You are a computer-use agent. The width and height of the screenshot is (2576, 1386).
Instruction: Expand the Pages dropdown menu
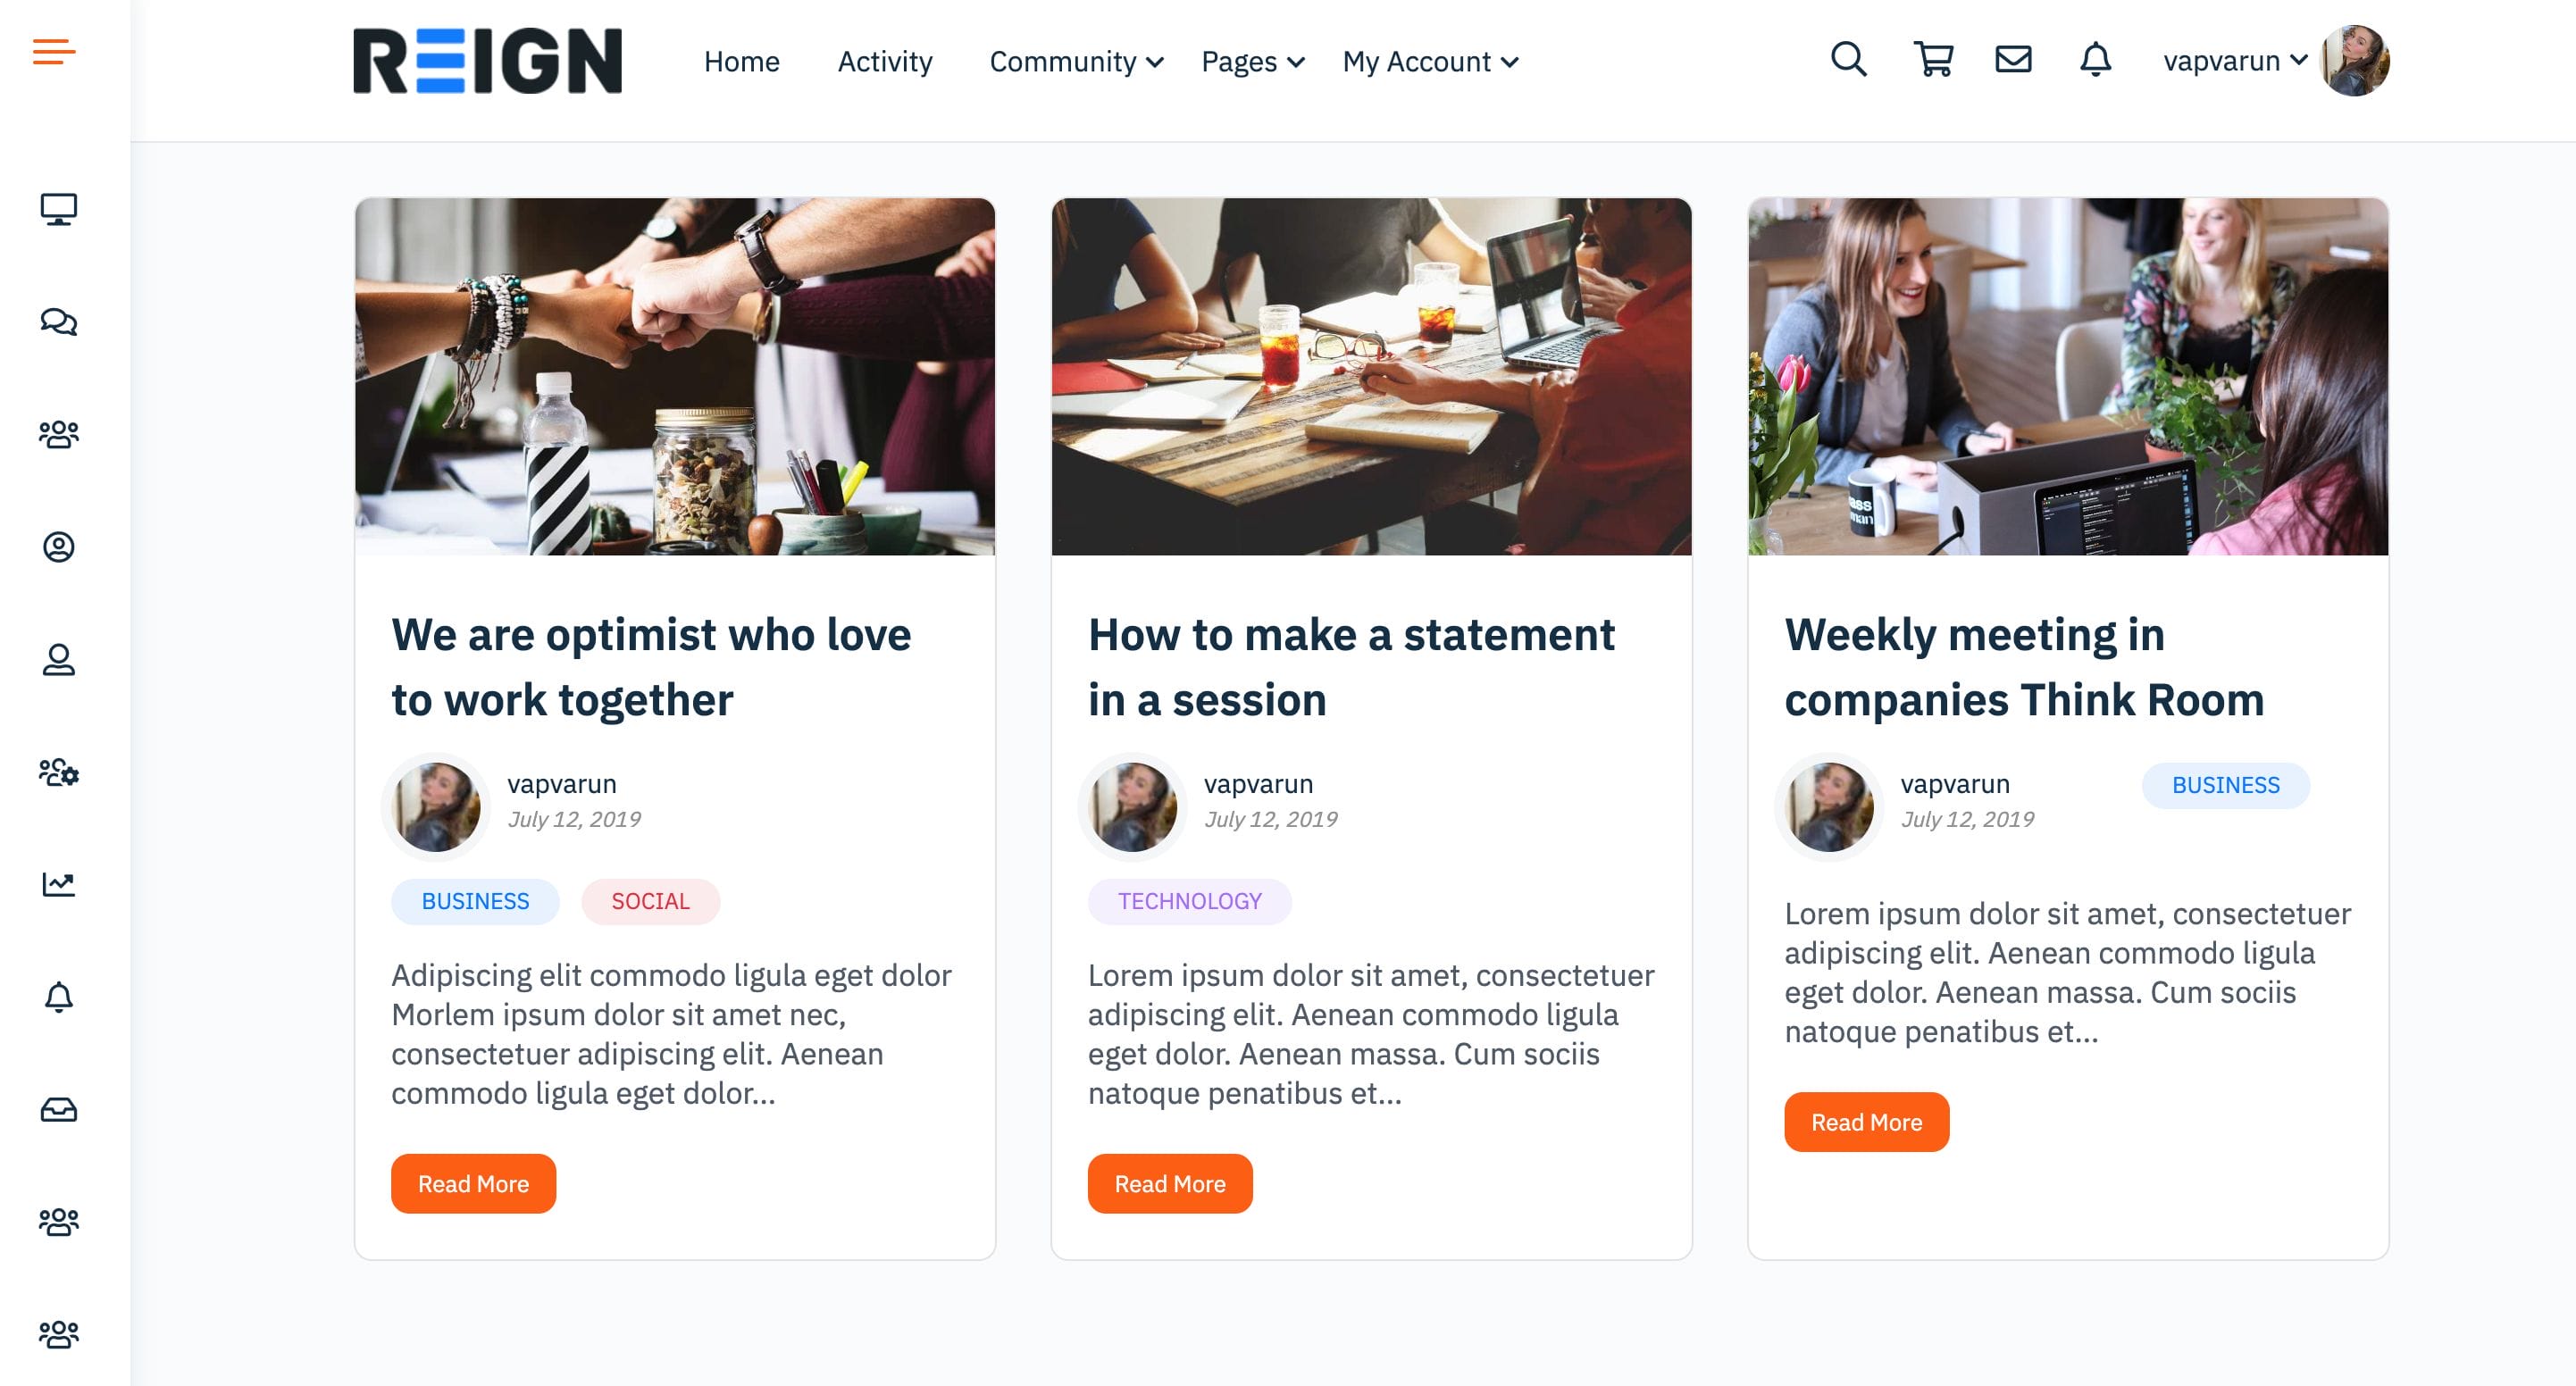pos(1252,62)
